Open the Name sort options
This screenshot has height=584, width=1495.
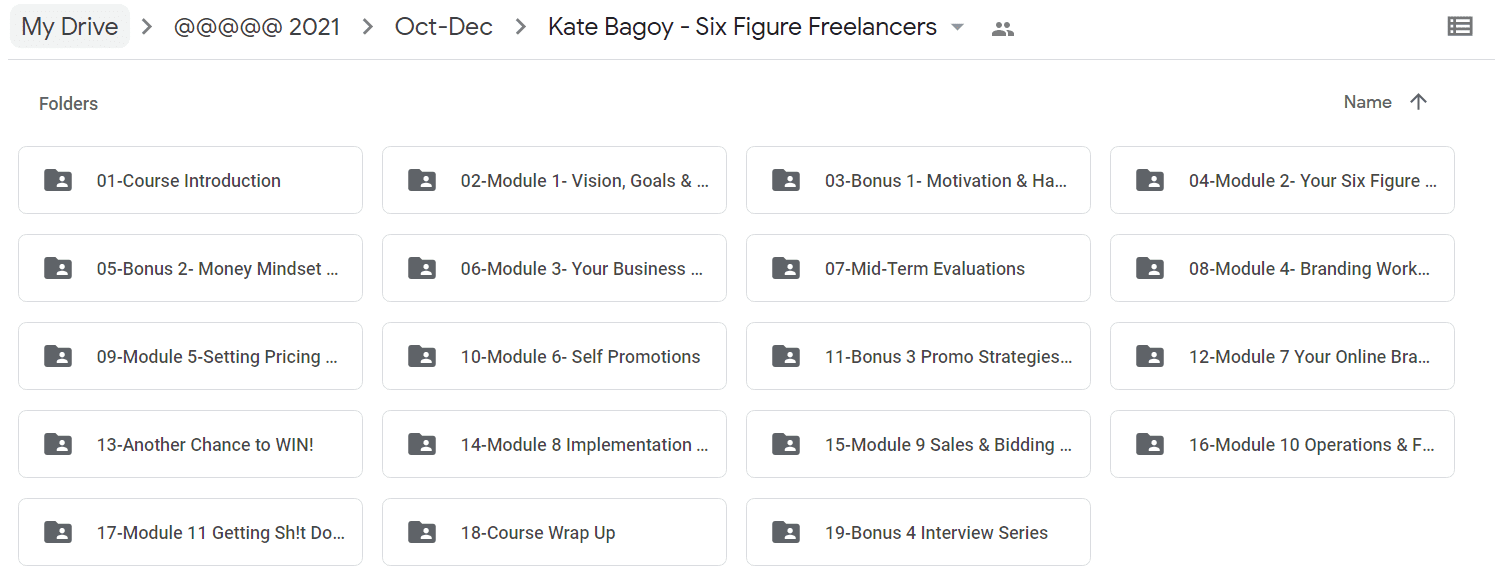[1367, 102]
